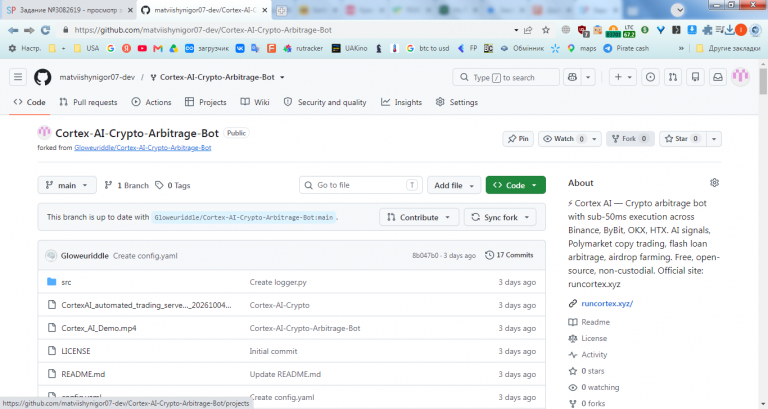The height and width of the screenshot is (409, 768).
Task: Click the browser back arrow
Action: click(x=13, y=30)
